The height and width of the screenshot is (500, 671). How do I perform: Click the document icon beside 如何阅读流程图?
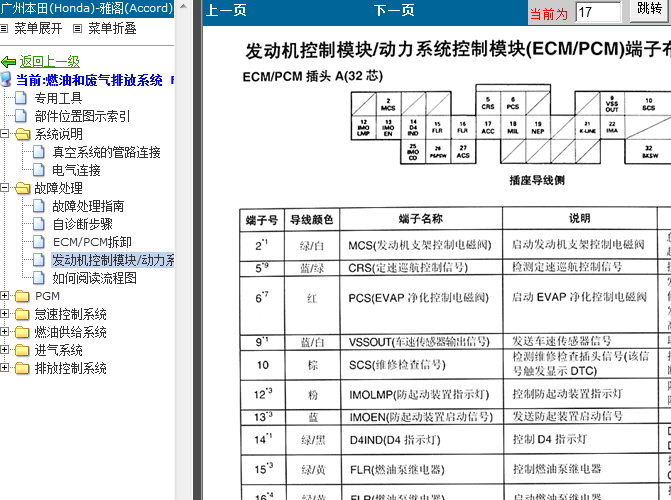click(39, 278)
